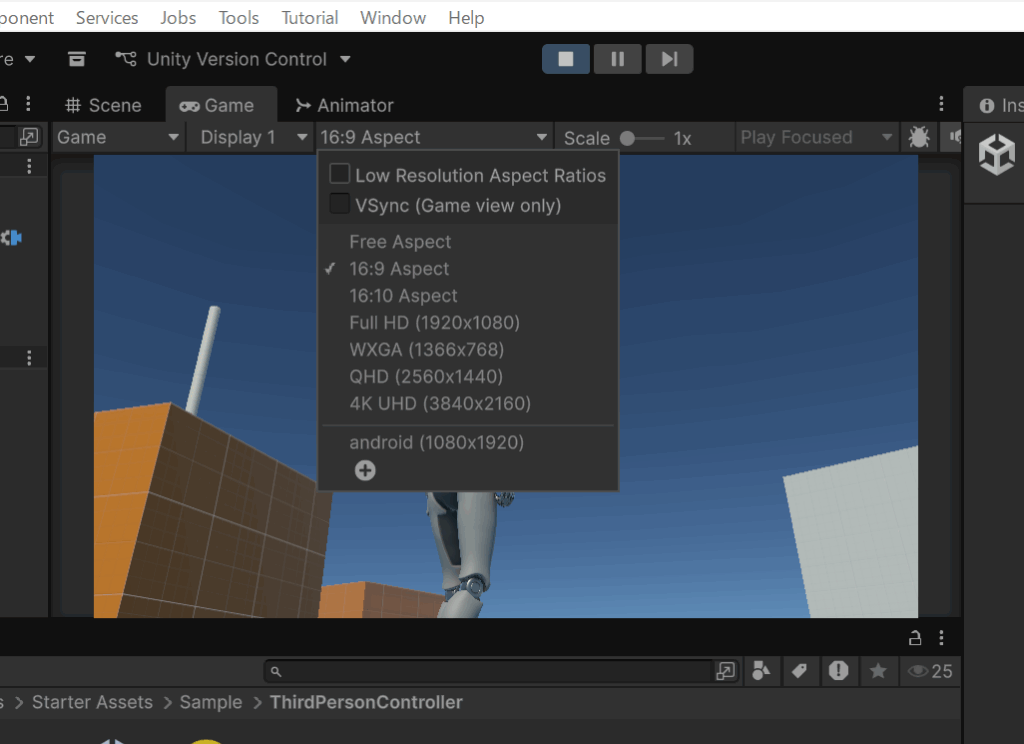Enable VSync (Game view only) checkbox

click(340, 205)
